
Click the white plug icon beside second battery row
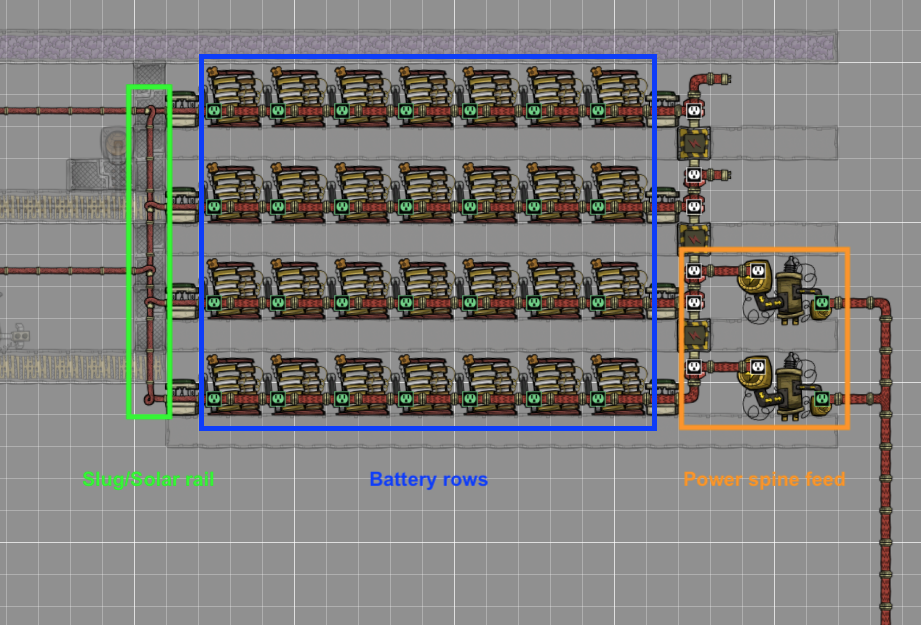coord(694,207)
